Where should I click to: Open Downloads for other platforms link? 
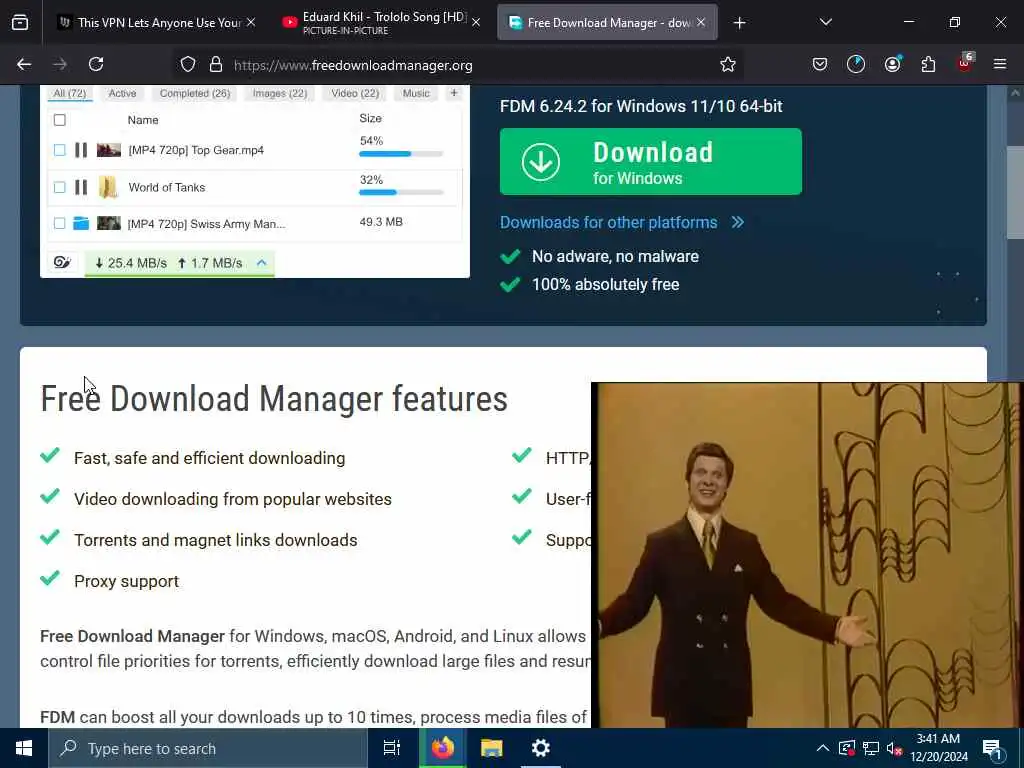pyautogui.click(x=622, y=222)
